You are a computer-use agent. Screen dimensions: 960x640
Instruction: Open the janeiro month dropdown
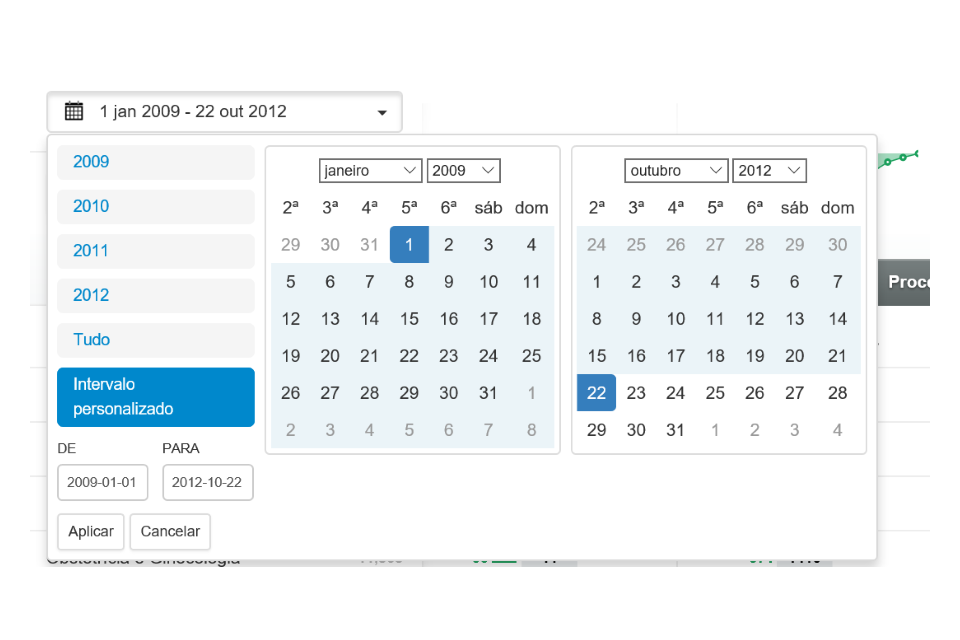(370, 171)
